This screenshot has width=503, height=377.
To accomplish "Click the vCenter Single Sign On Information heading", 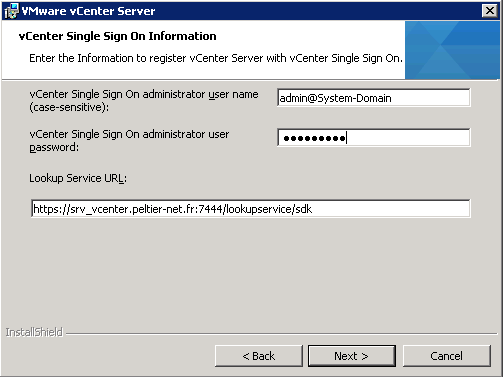I will pos(117,36).
